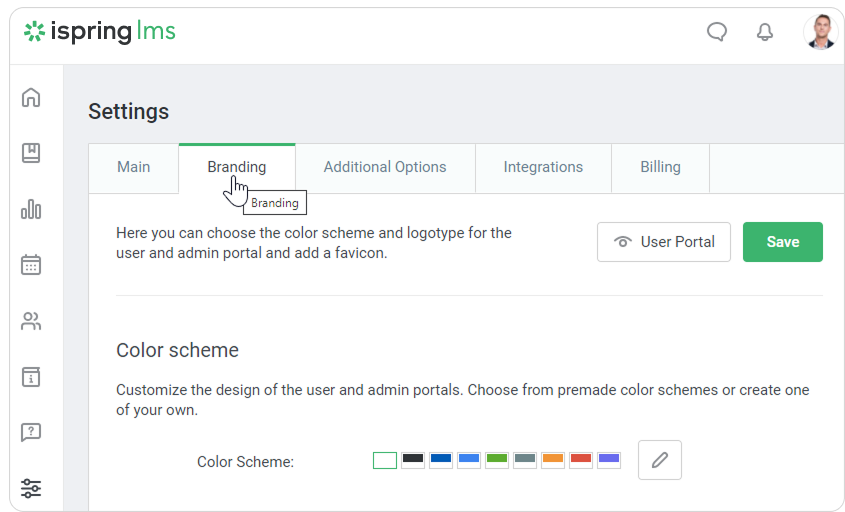
Task: Switch to the Additional Options tab
Action: (x=385, y=167)
